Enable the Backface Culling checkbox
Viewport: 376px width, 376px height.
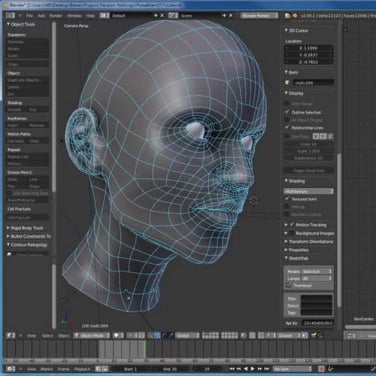tap(287, 214)
